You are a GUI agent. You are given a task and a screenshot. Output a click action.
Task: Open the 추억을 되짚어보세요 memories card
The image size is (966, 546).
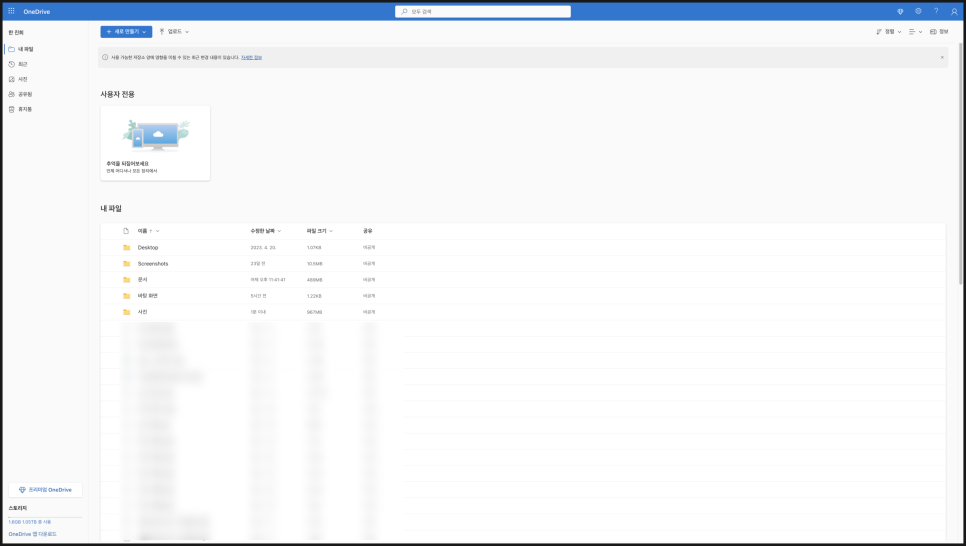[x=155, y=143]
